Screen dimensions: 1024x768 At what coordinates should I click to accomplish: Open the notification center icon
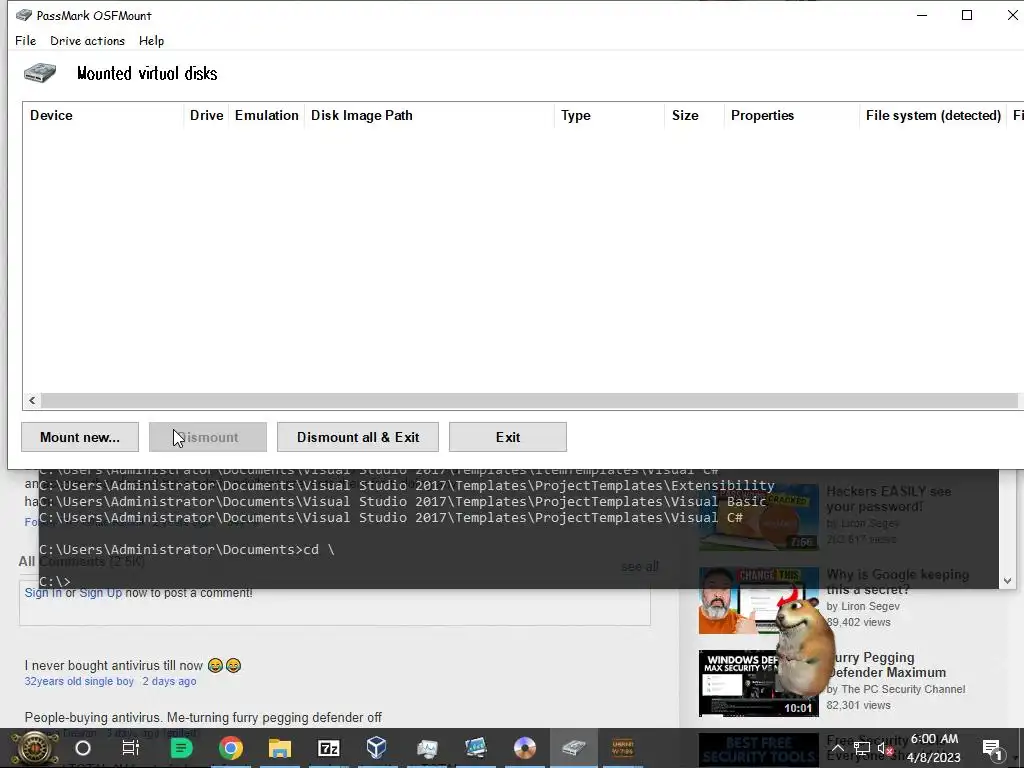(993, 748)
